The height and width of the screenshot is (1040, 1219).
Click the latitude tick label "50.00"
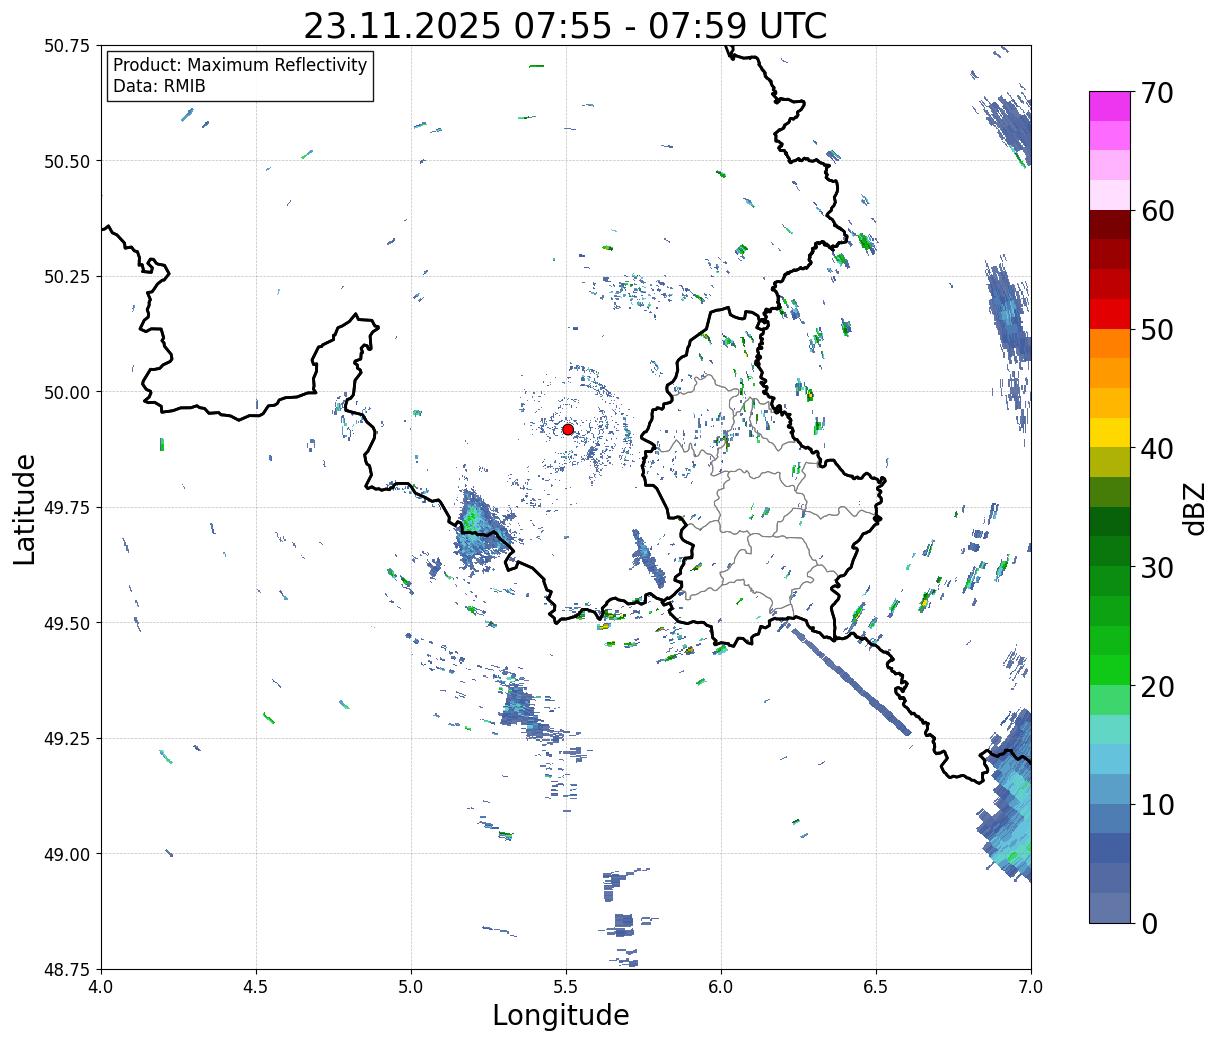[x=66, y=392]
